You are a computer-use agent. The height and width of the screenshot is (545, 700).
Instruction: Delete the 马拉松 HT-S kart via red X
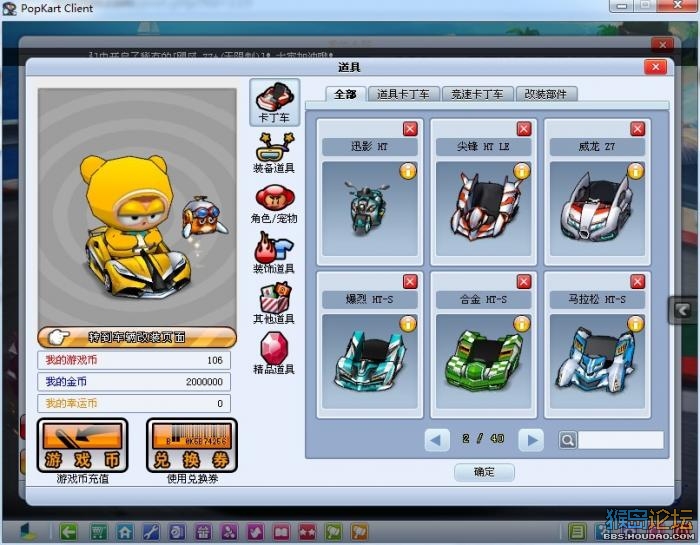coord(638,282)
